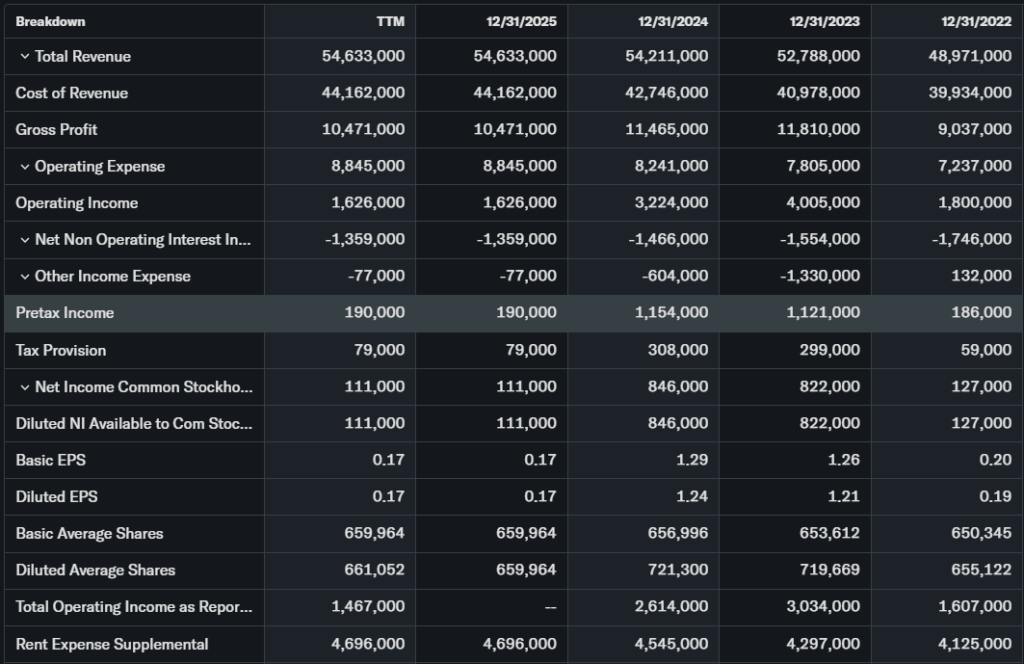Screen dimensions: 1024x664
Task: Select the Cost of Revenue row label
Action: 71,93
